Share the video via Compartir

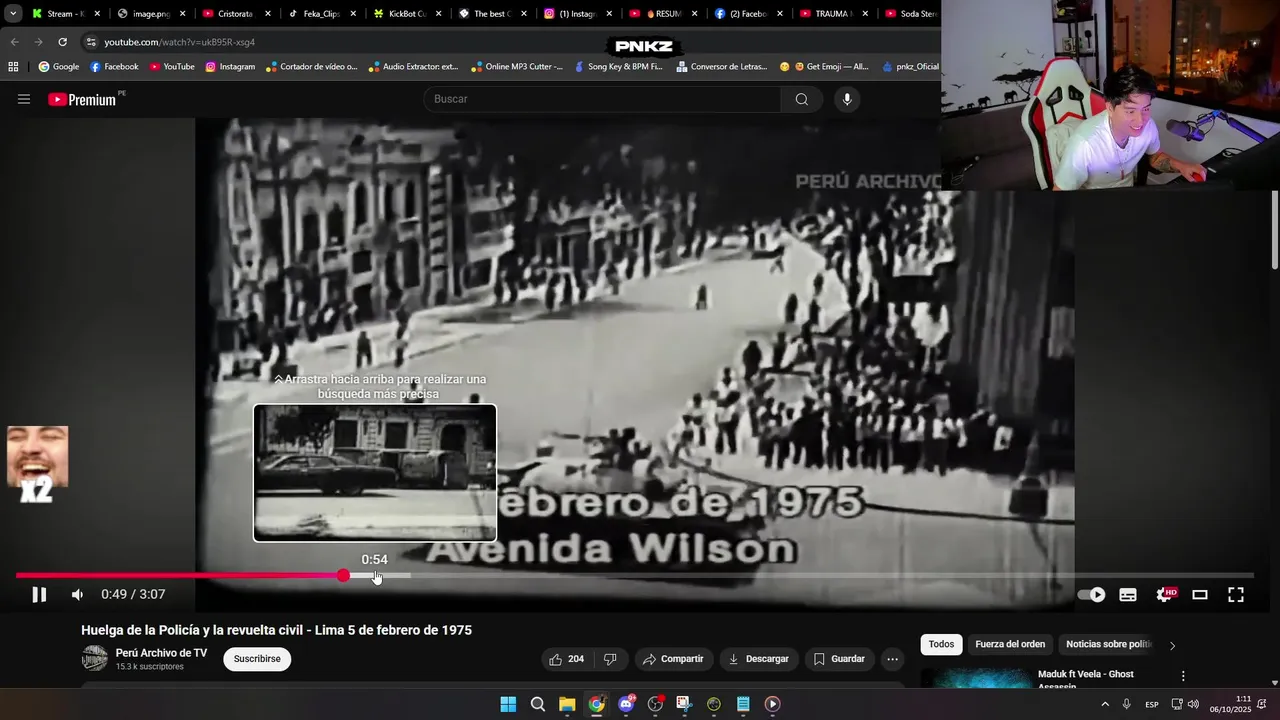[673, 659]
